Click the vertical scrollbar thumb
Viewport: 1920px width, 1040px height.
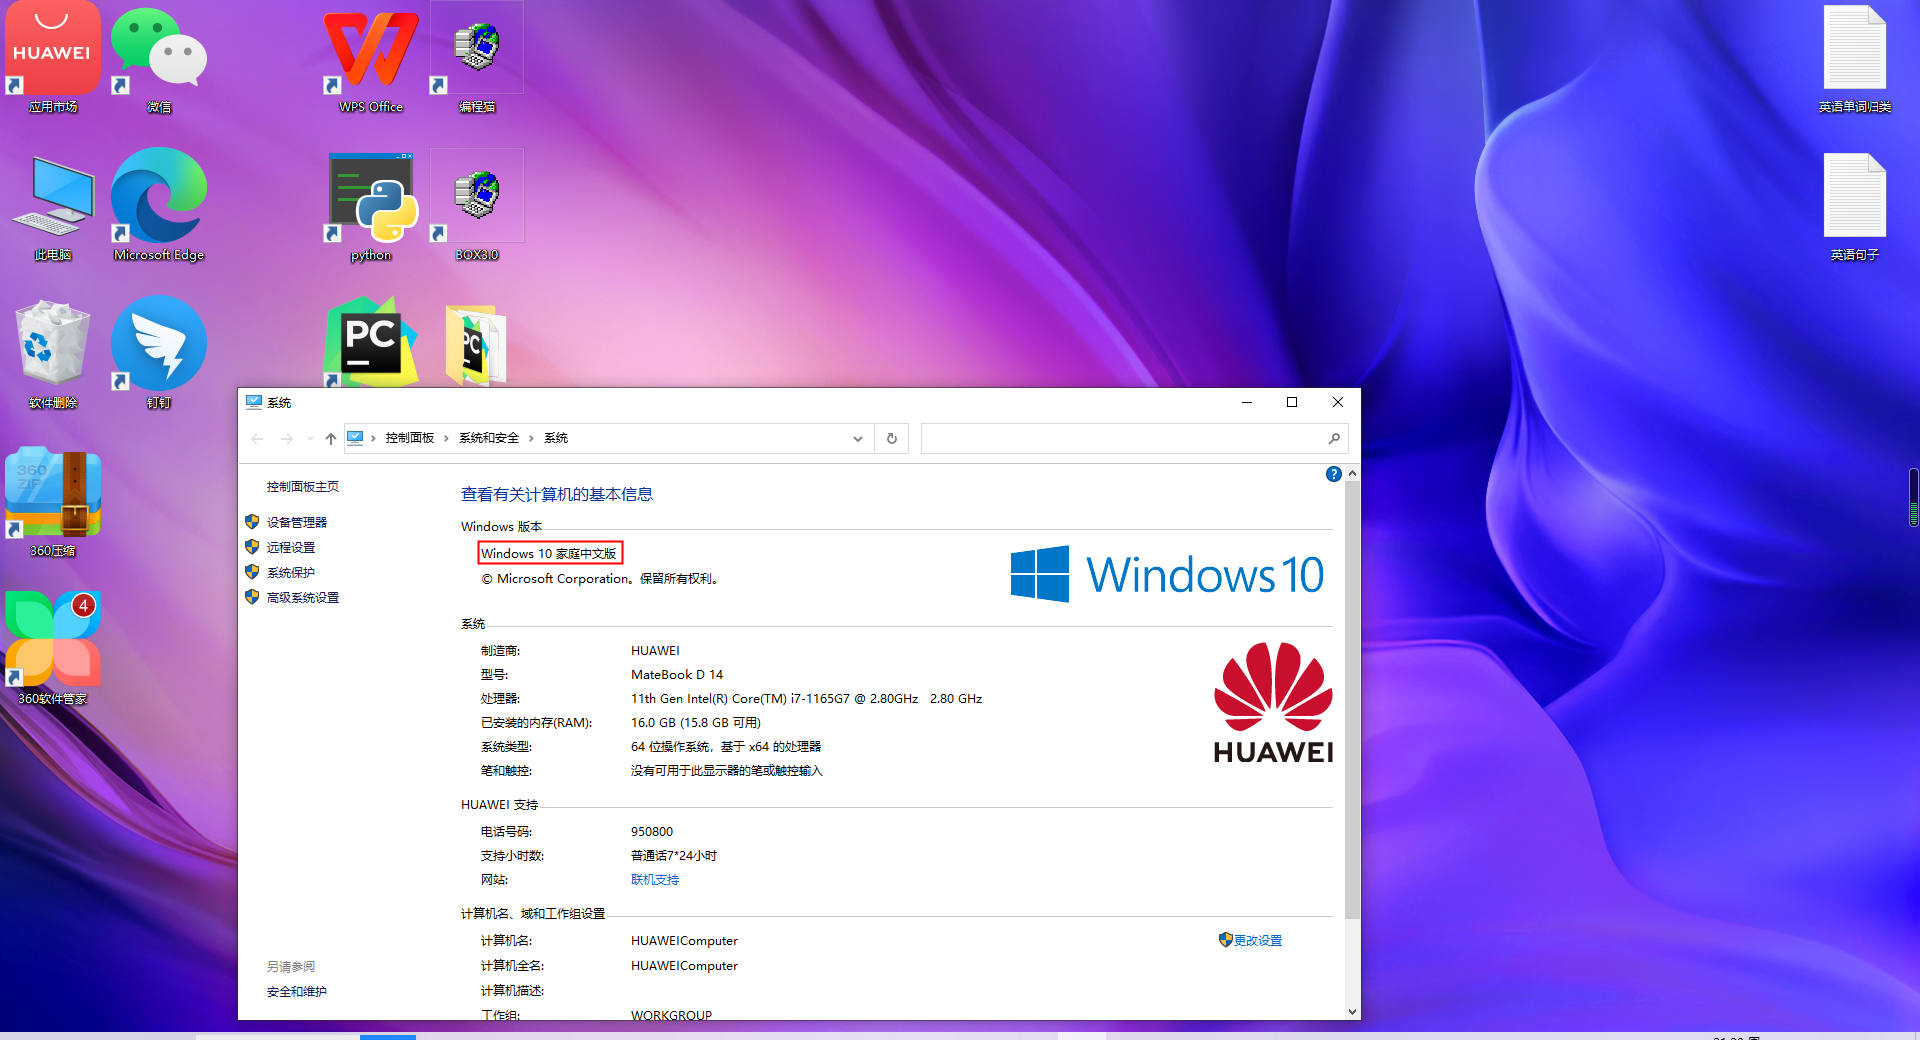[1352, 700]
